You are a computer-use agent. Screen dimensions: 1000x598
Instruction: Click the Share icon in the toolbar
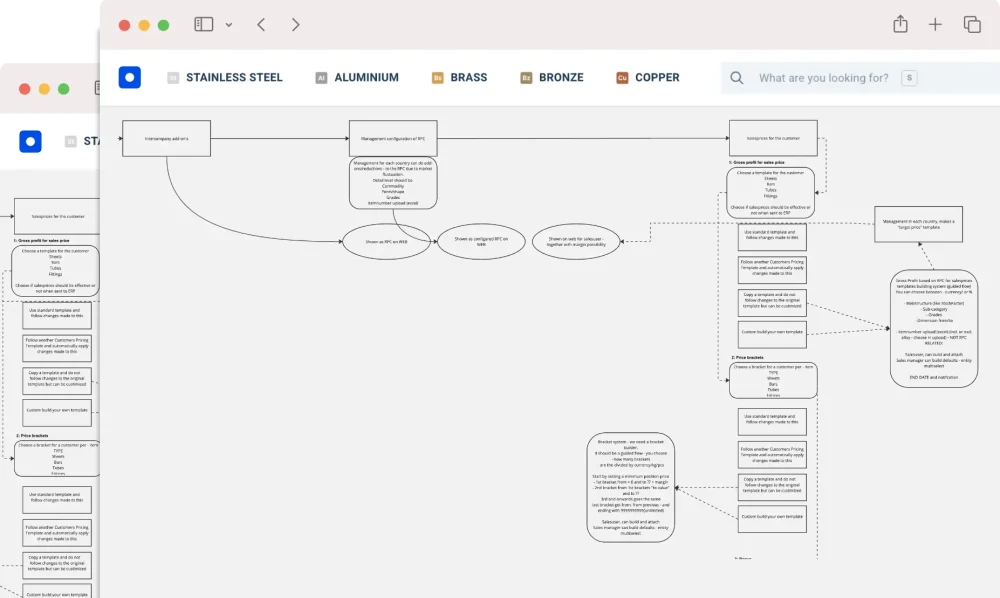point(899,23)
